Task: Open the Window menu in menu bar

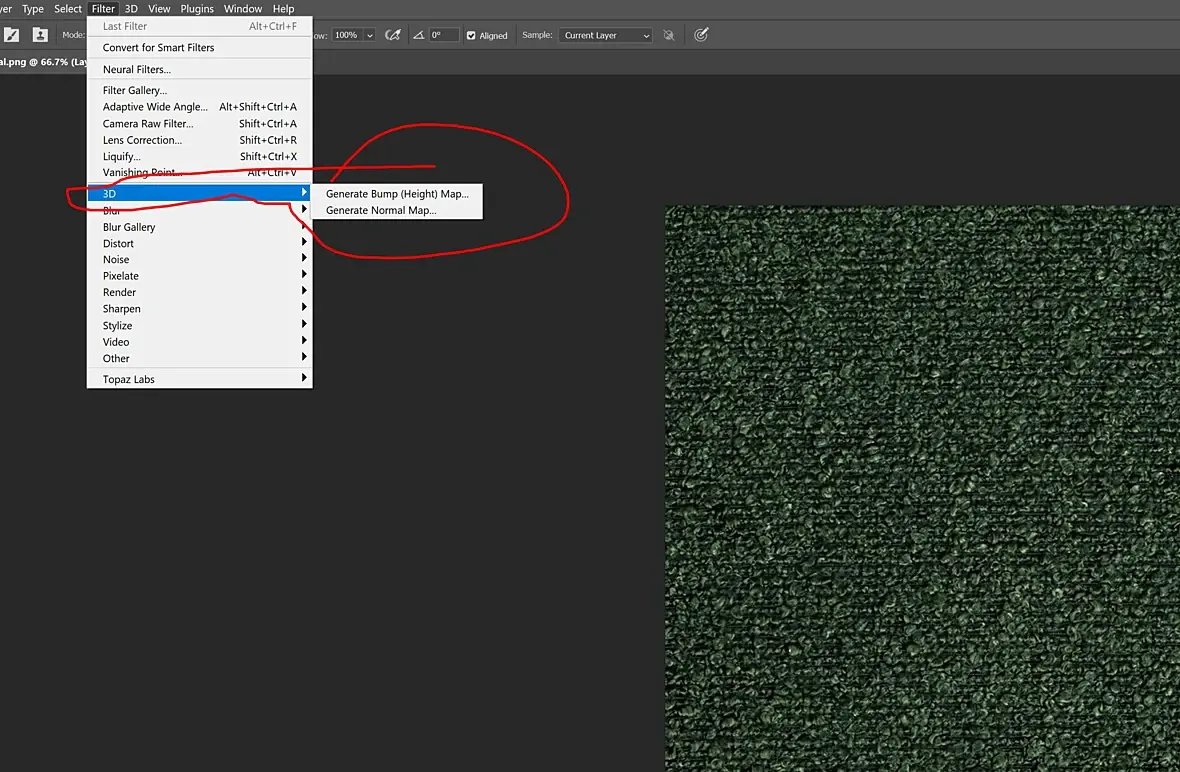Action: (x=243, y=9)
